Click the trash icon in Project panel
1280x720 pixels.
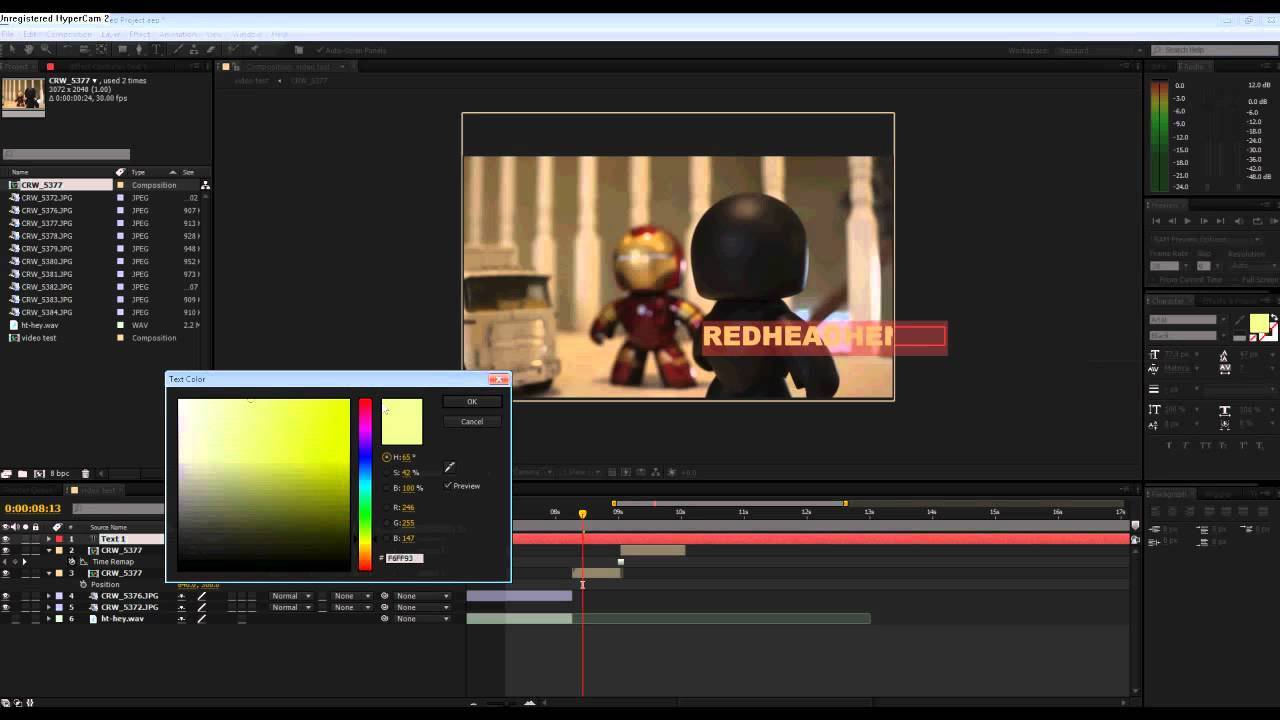85,474
